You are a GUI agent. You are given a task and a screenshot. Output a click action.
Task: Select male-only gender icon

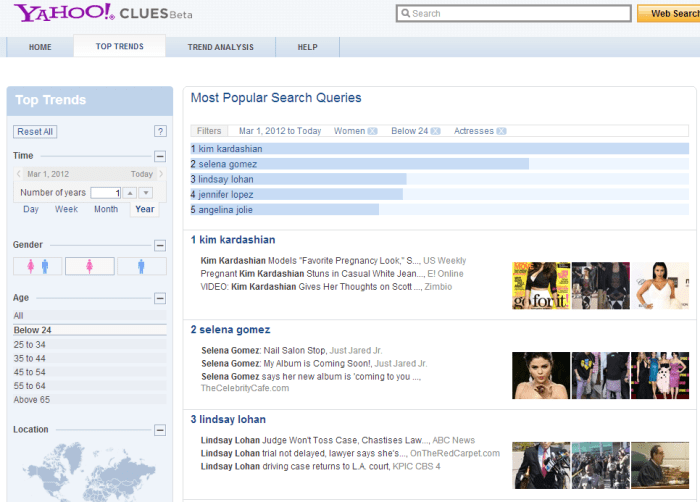click(x=142, y=266)
